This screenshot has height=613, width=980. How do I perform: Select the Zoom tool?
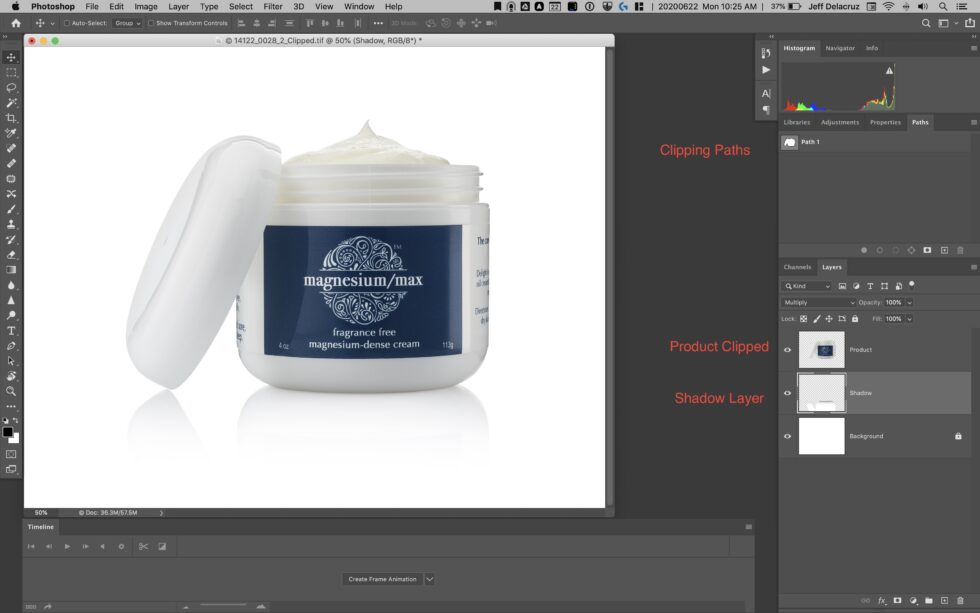tap(11, 391)
